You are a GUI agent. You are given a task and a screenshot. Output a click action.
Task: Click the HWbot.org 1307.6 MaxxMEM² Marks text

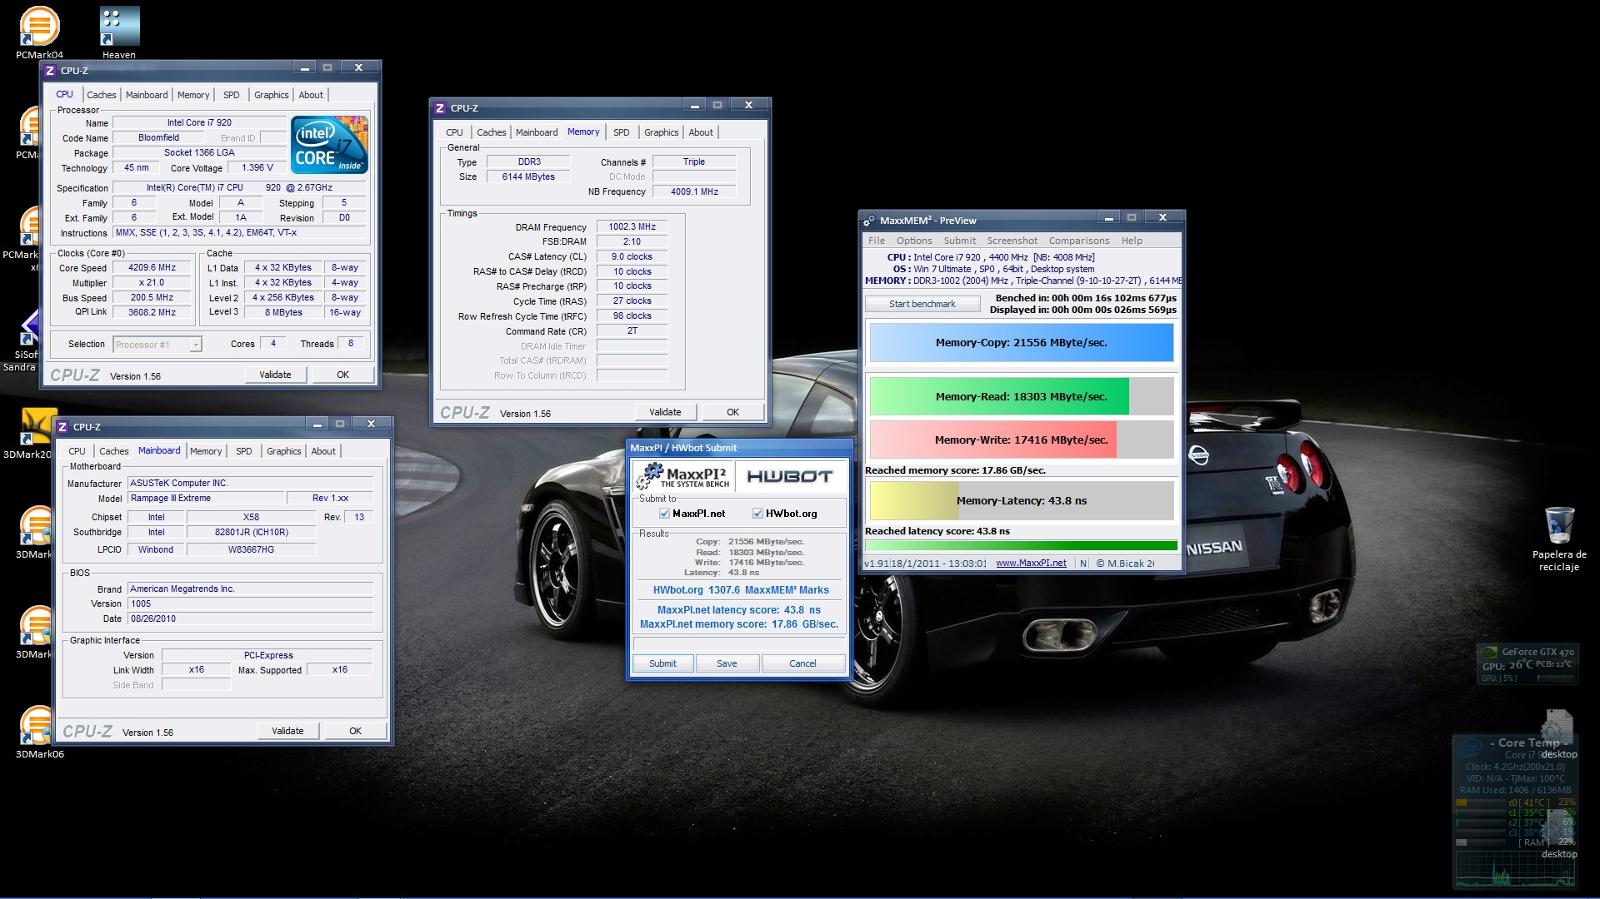(741, 590)
